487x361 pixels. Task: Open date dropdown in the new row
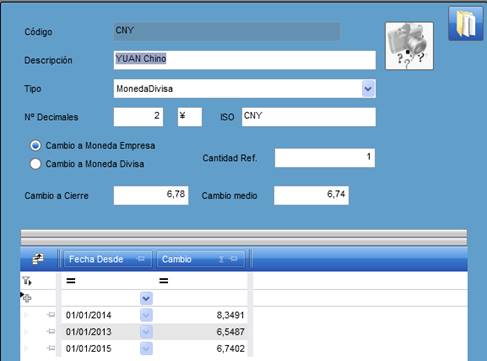146,298
